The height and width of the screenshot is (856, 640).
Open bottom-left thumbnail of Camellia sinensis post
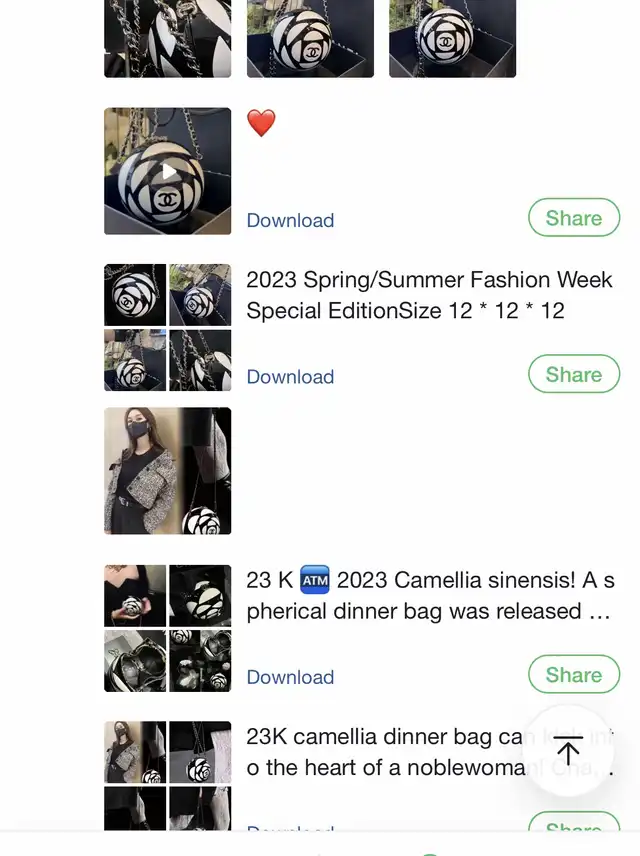[135, 661]
